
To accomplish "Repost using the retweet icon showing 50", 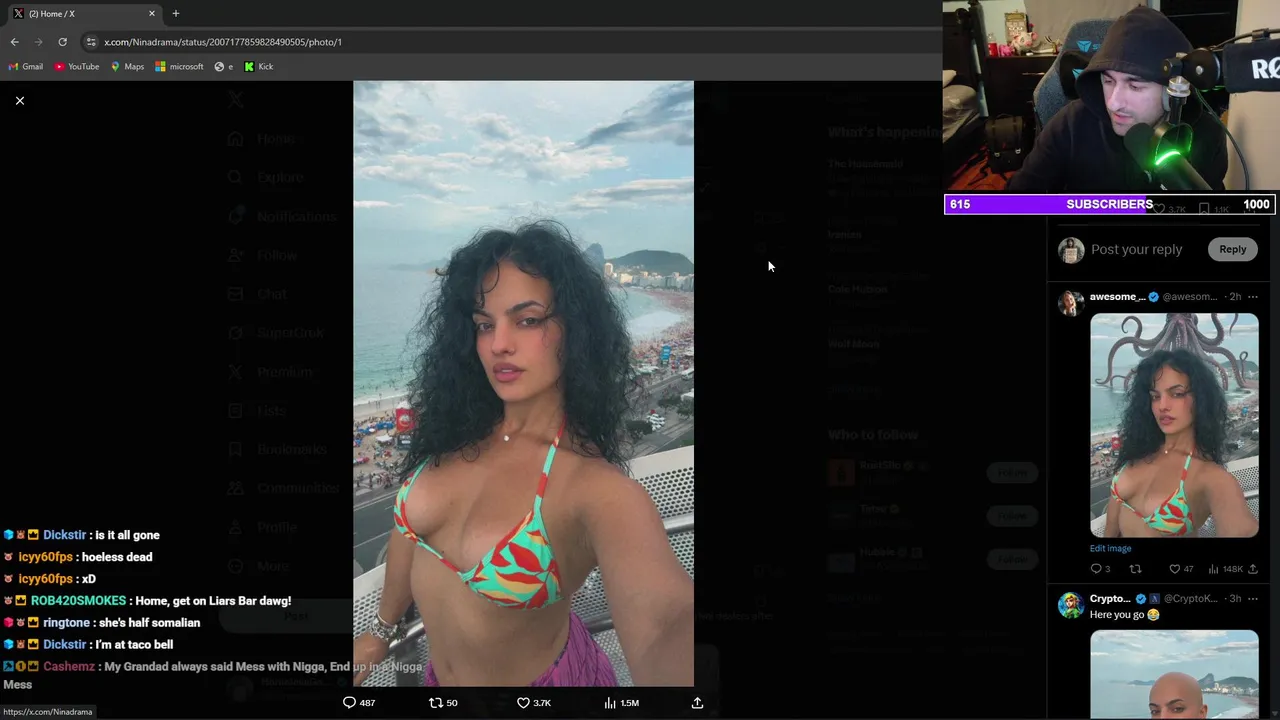I will (443, 703).
